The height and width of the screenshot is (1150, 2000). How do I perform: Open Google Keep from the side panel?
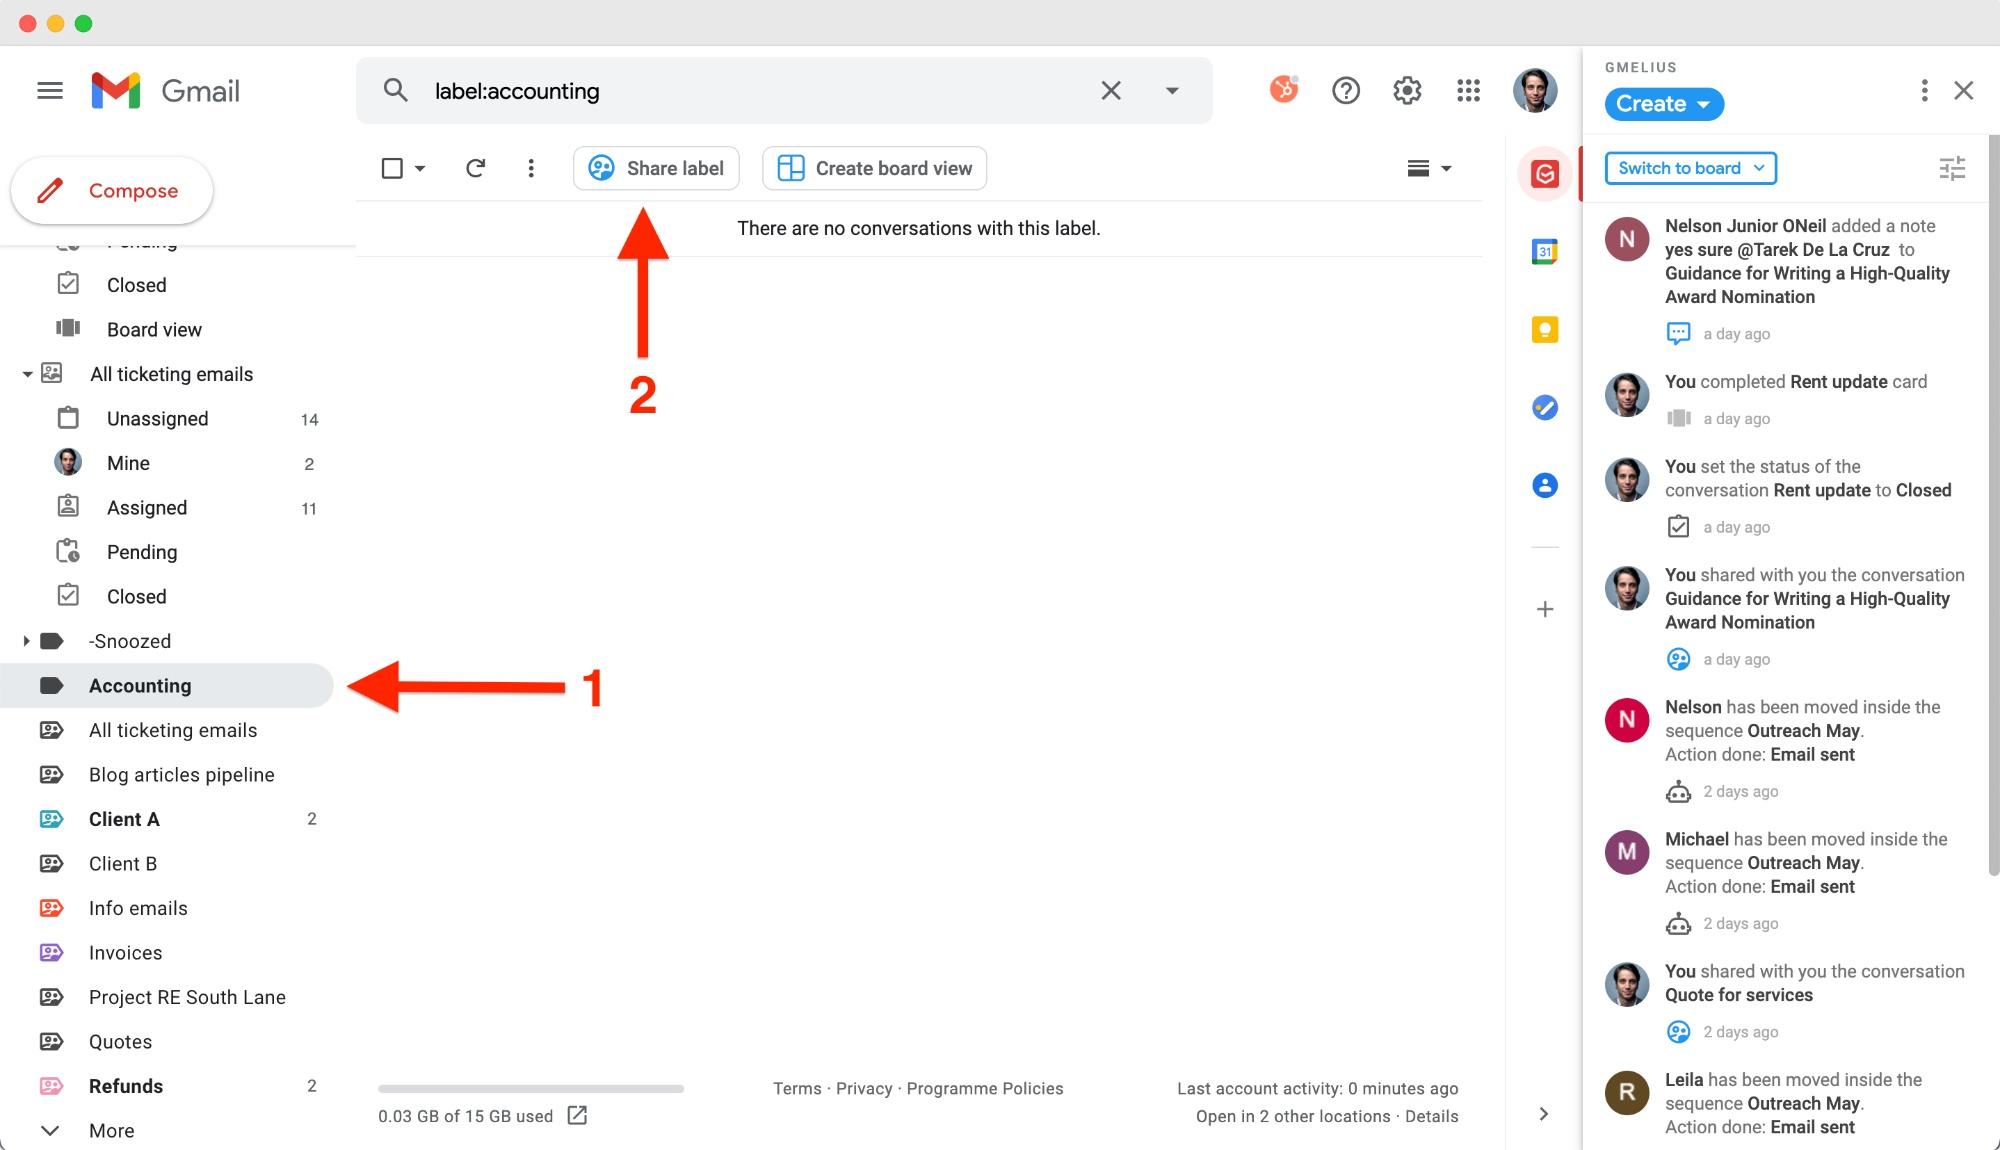(1545, 330)
